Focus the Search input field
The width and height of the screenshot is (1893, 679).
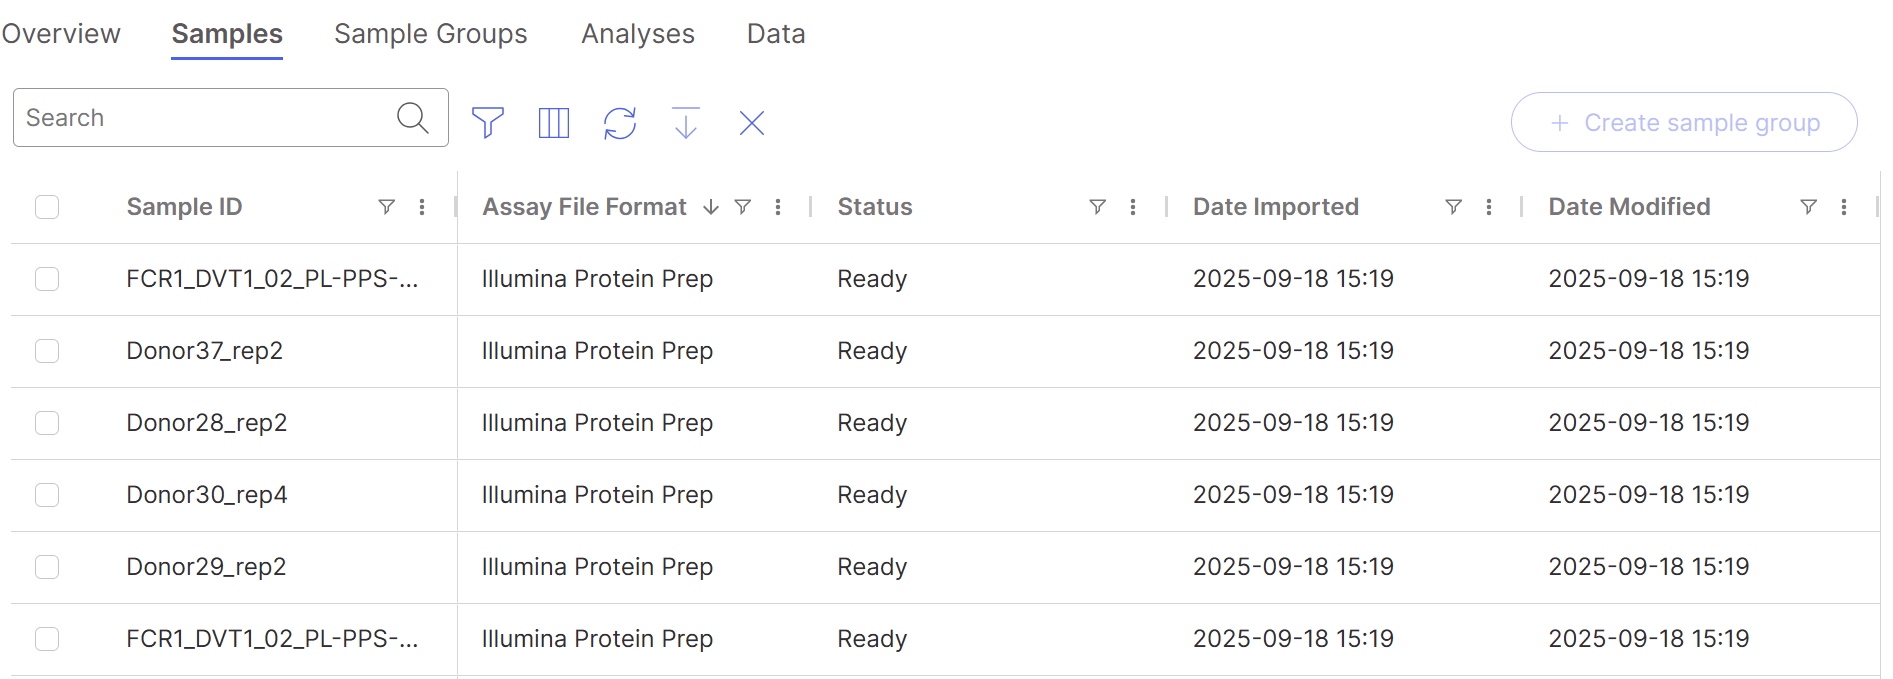tap(200, 117)
